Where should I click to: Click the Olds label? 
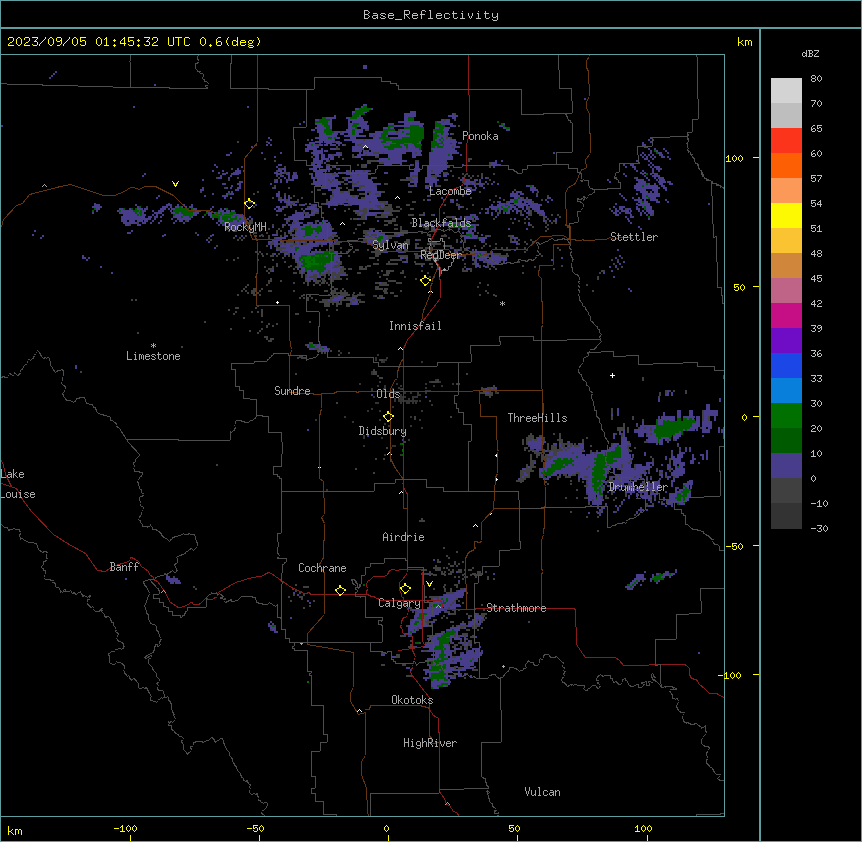coord(388,394)
